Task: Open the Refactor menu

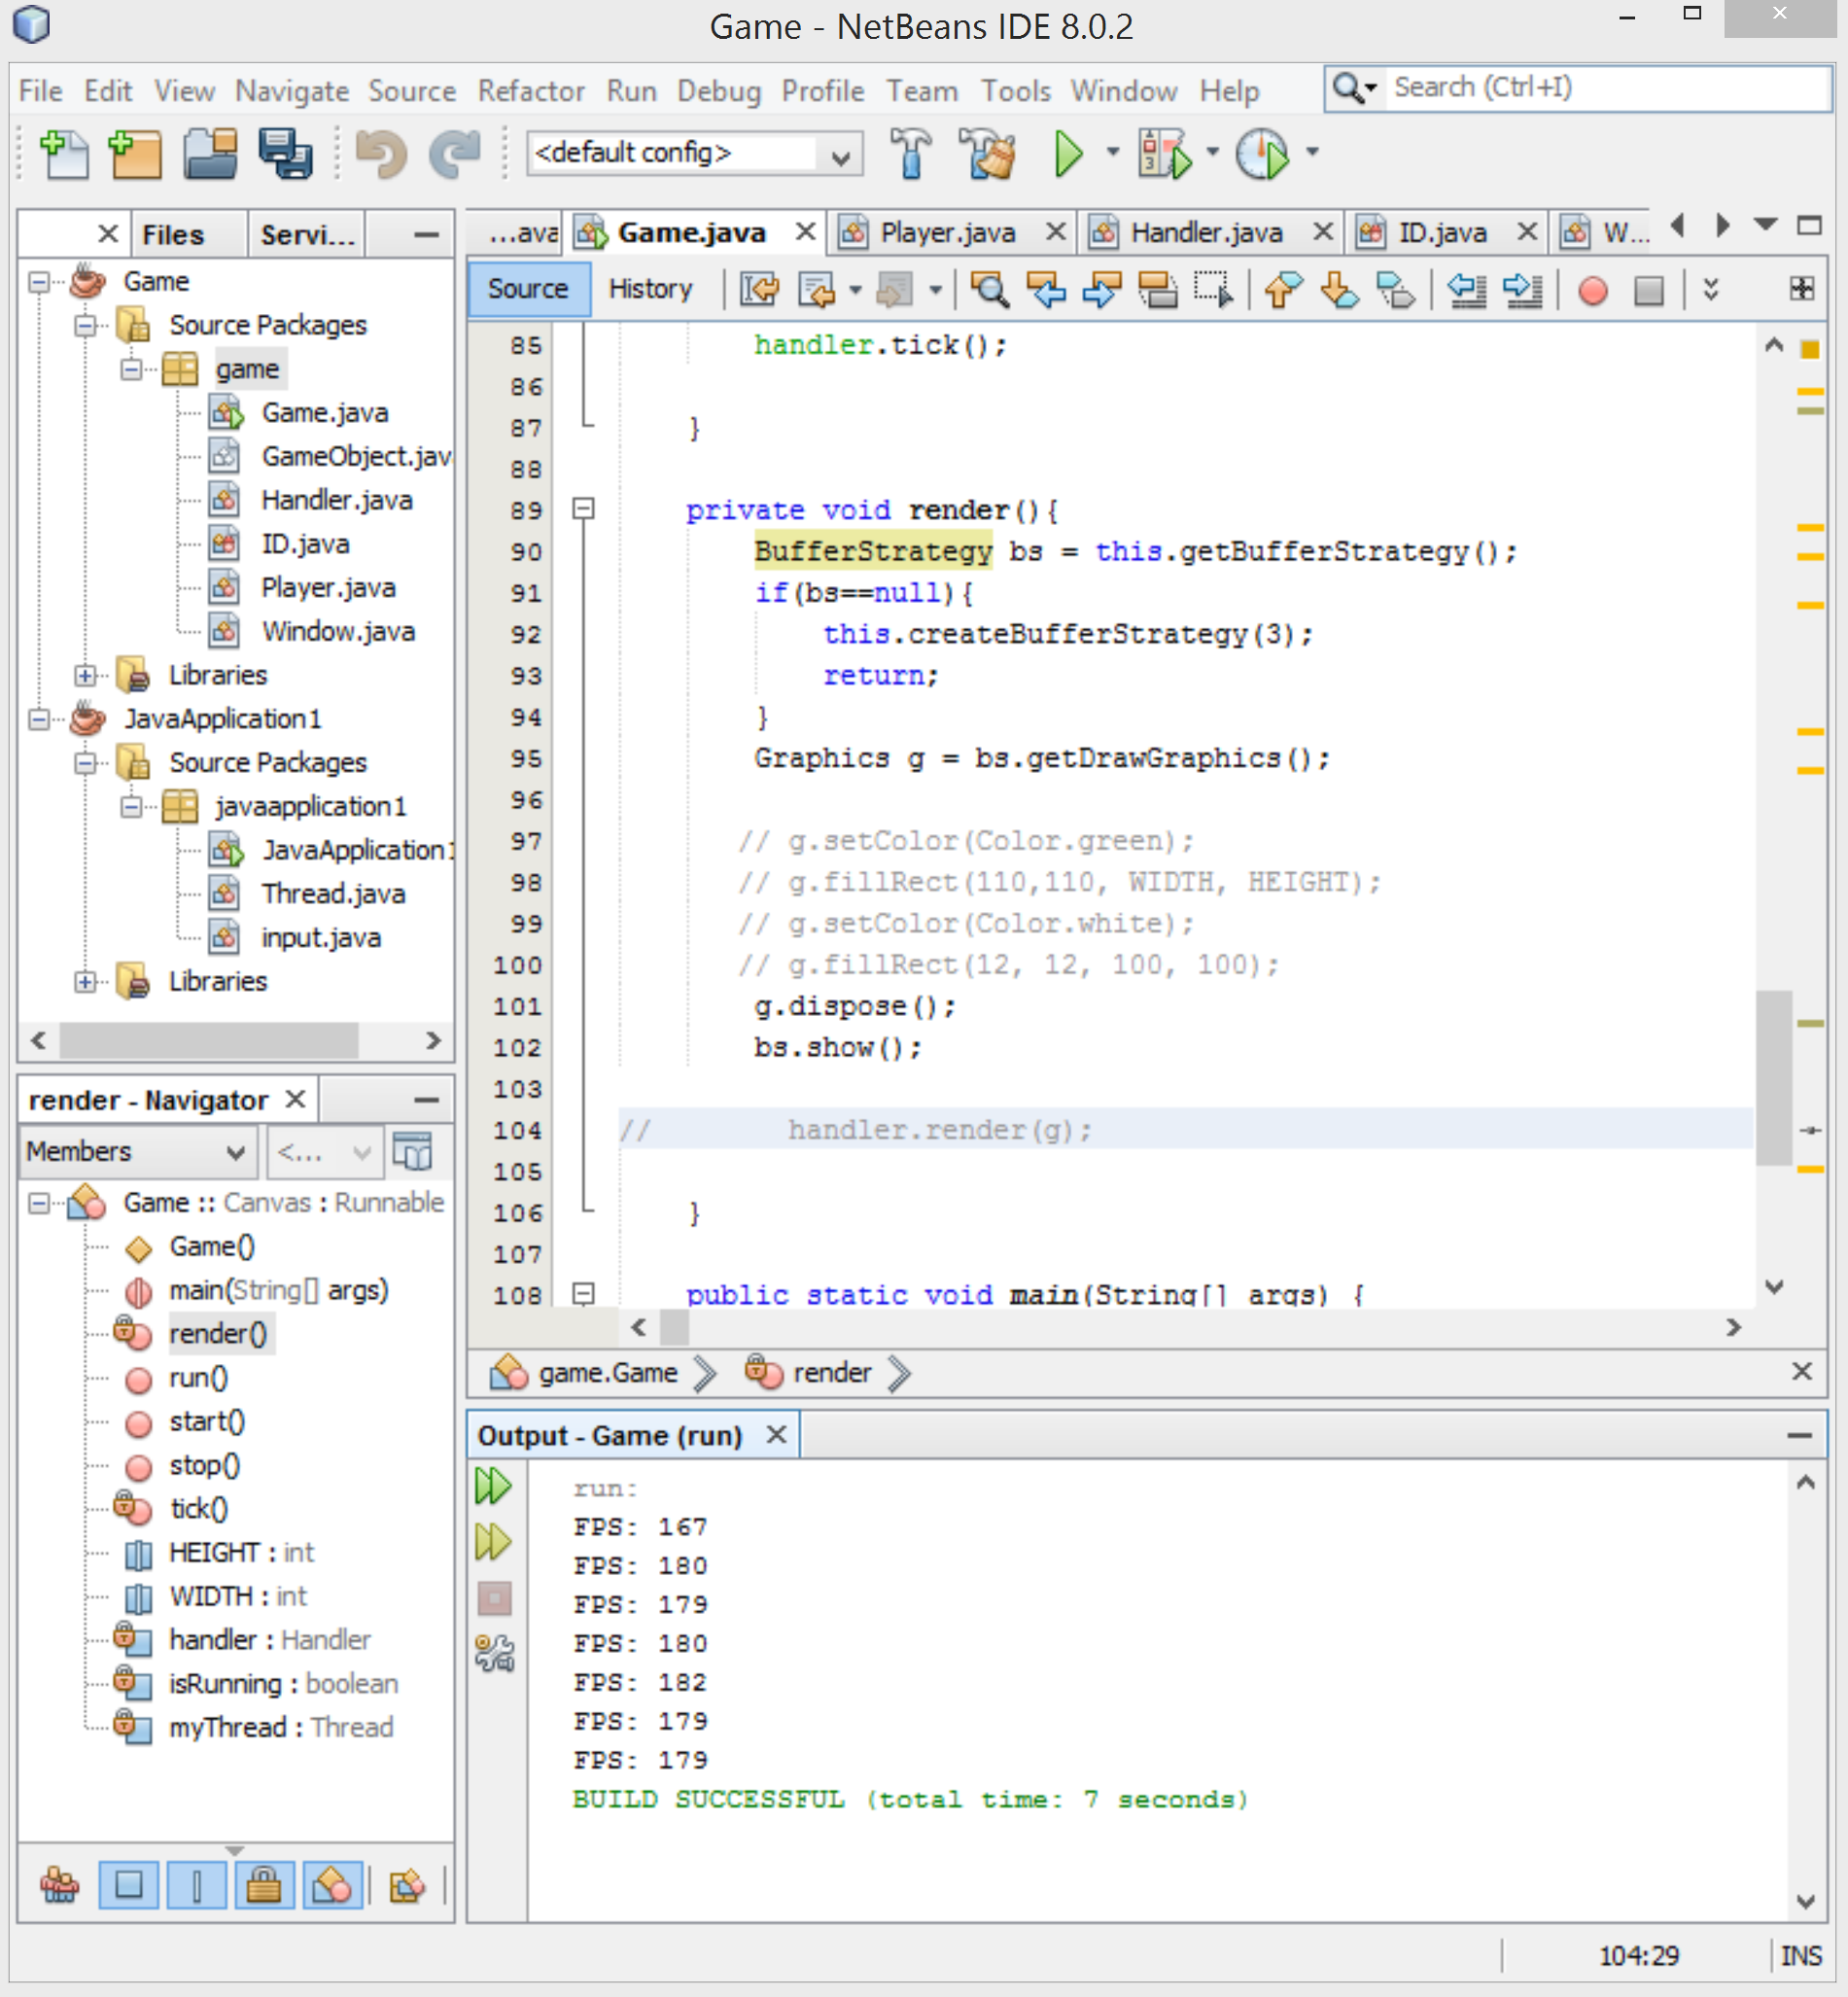Action: pos(530,91)
